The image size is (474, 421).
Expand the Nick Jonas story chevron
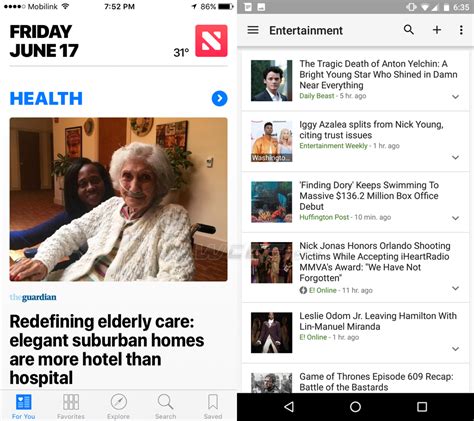(455, 288)
